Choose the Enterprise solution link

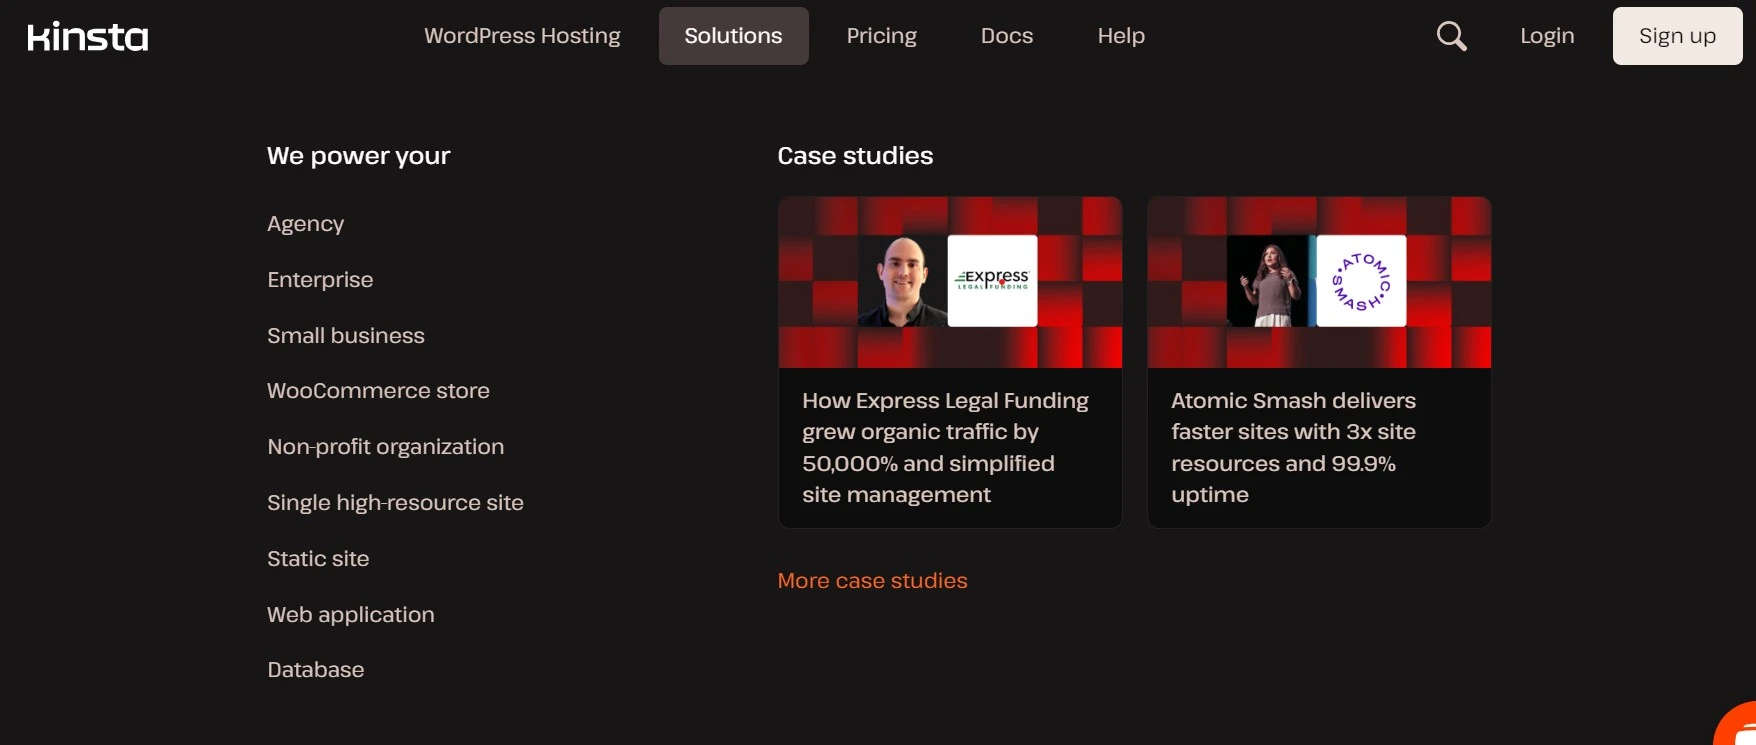[x=320, y=280]
